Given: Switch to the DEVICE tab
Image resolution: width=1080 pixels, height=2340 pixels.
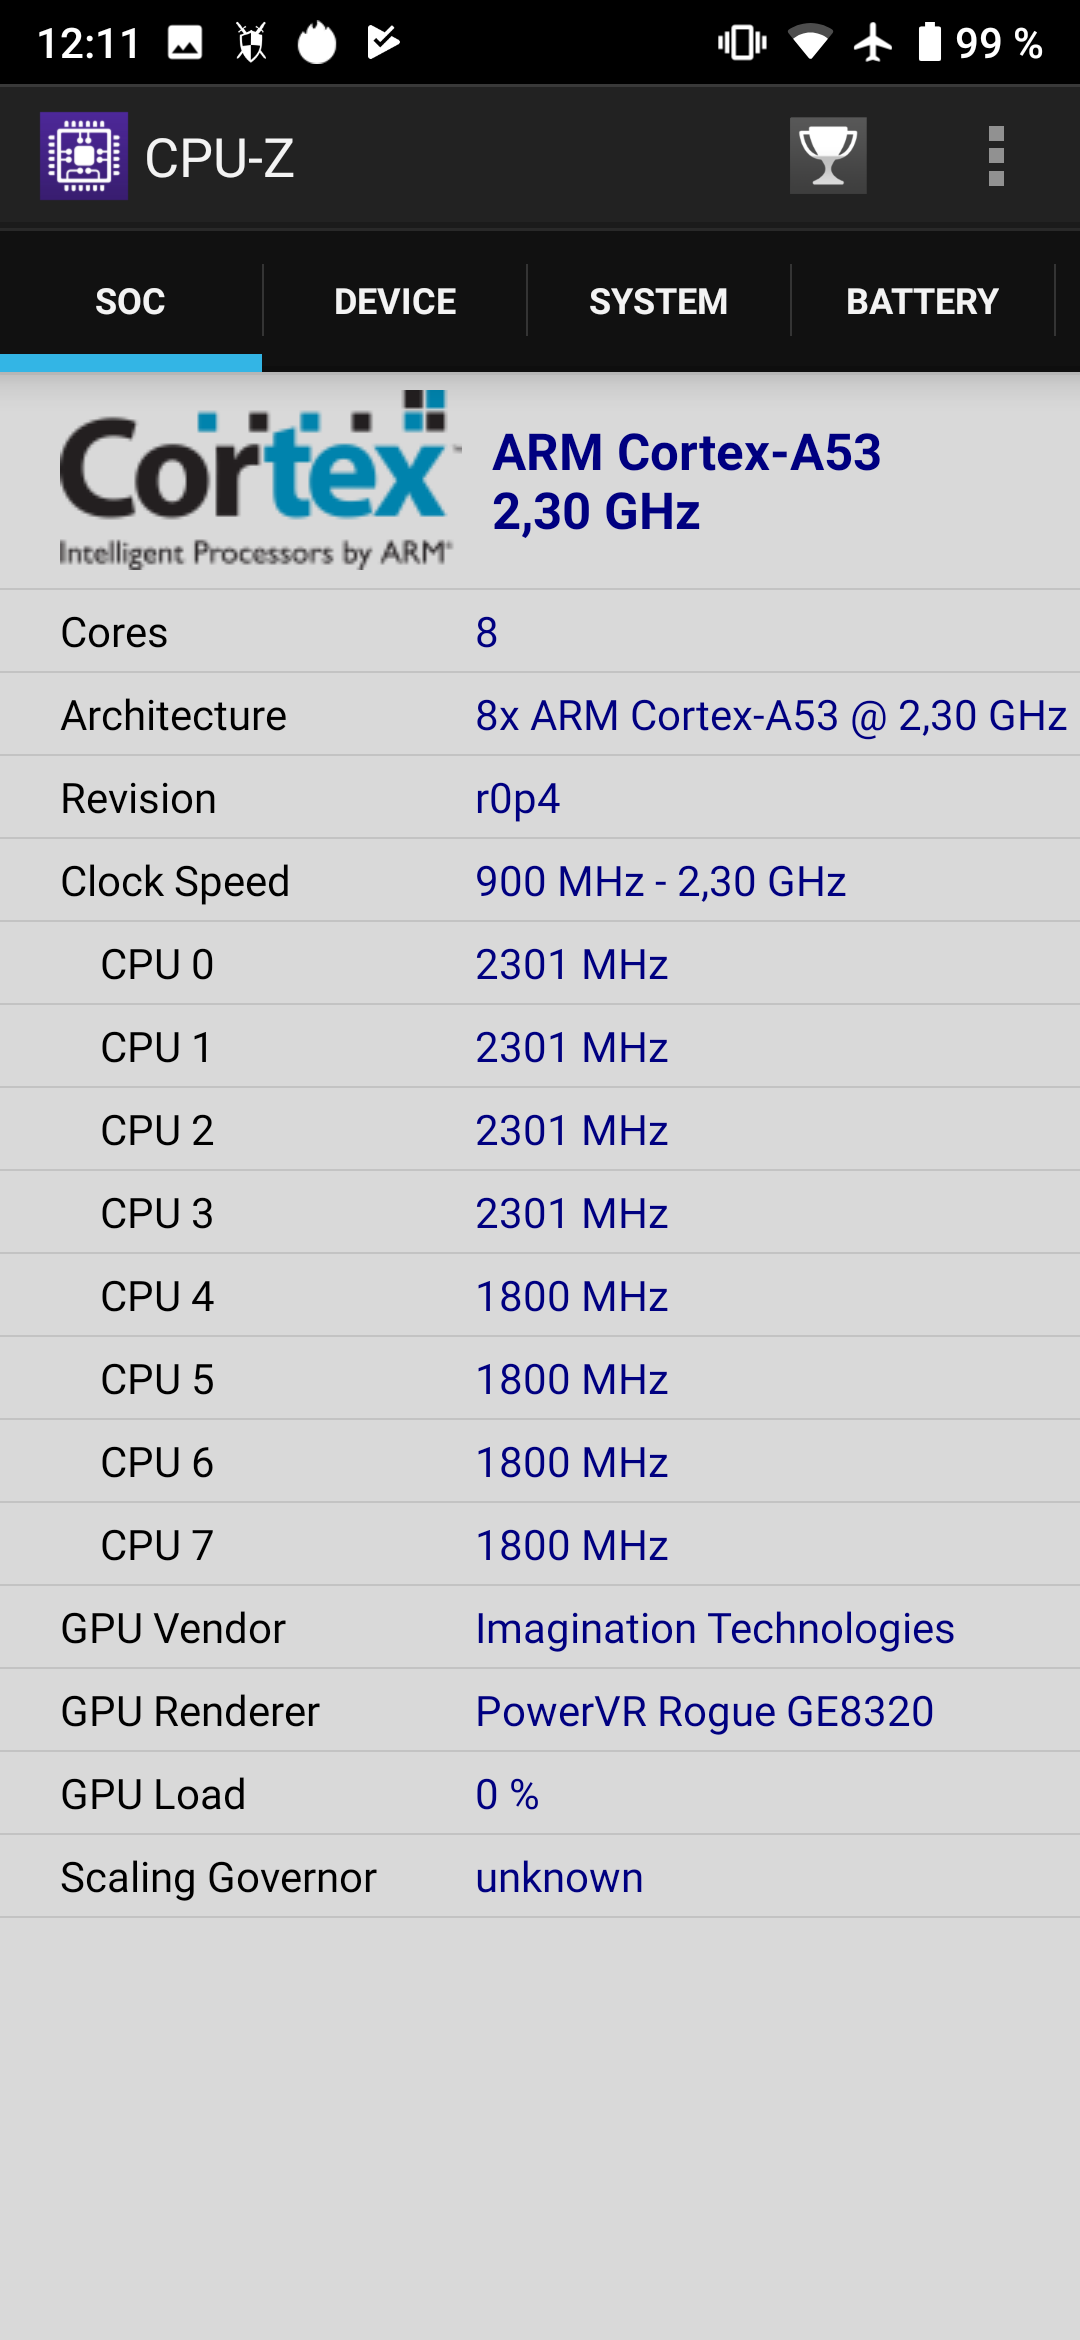Looking at the screenshot, I should [395, 301].
